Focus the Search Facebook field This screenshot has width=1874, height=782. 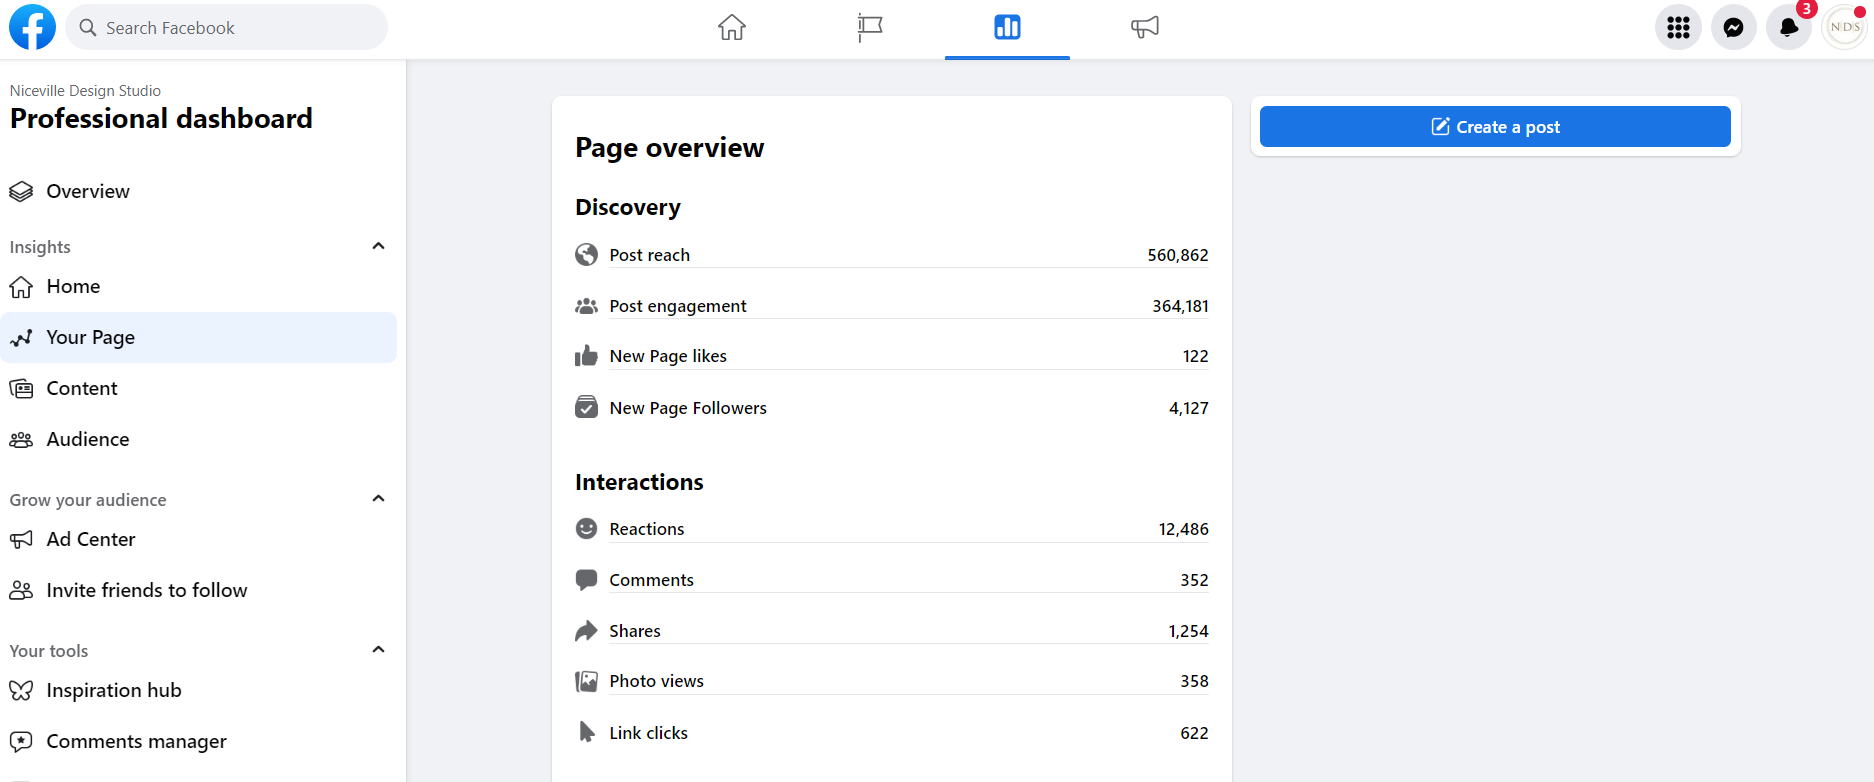[x=227, y=27]
